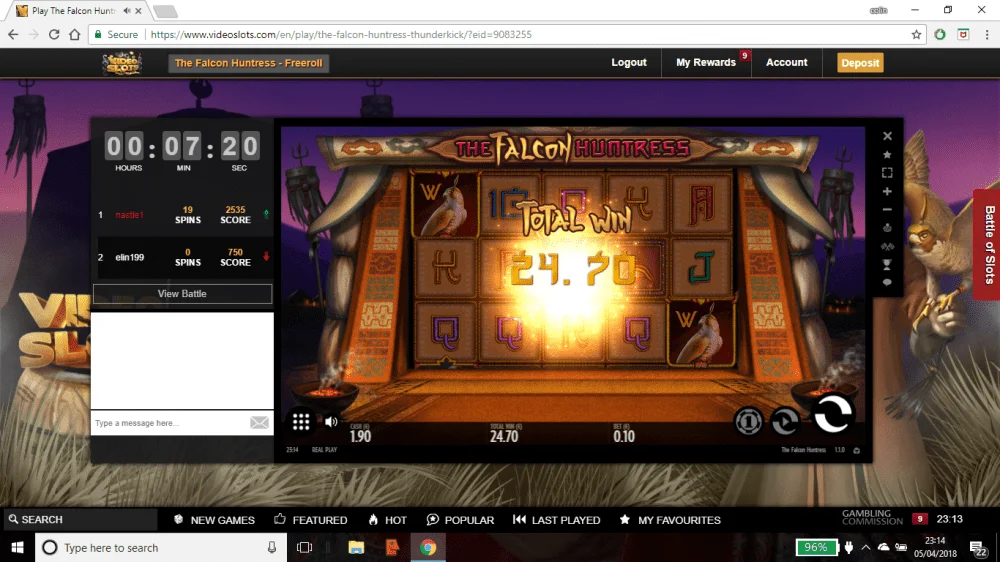Image resolution: width=1000 pixels, height=562 pixels.
Task: Open the money bag icon in sidebar
Action: (x=887, y=228)
